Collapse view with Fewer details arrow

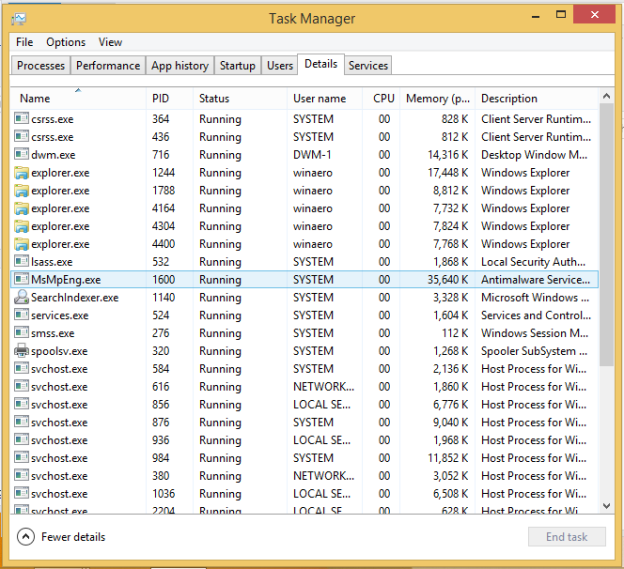pyautogui.click(x=26, y=537)
